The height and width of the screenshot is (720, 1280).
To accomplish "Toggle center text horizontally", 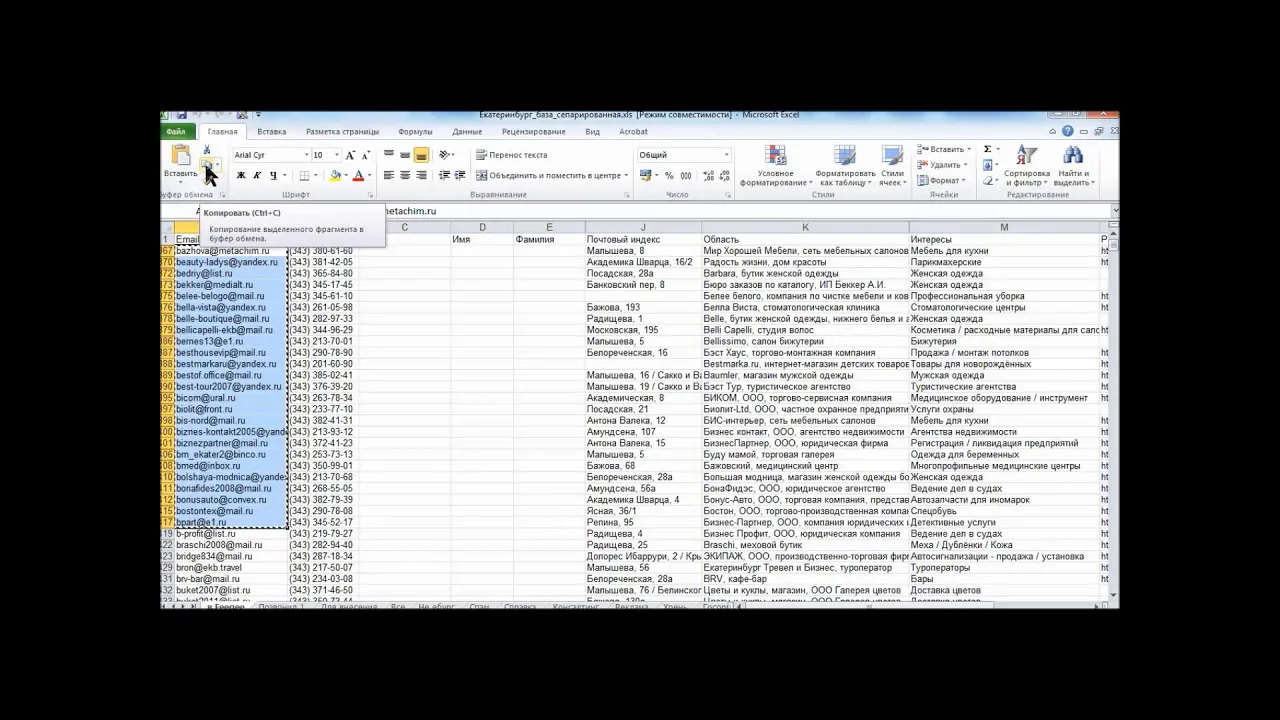I will [405, 176].
